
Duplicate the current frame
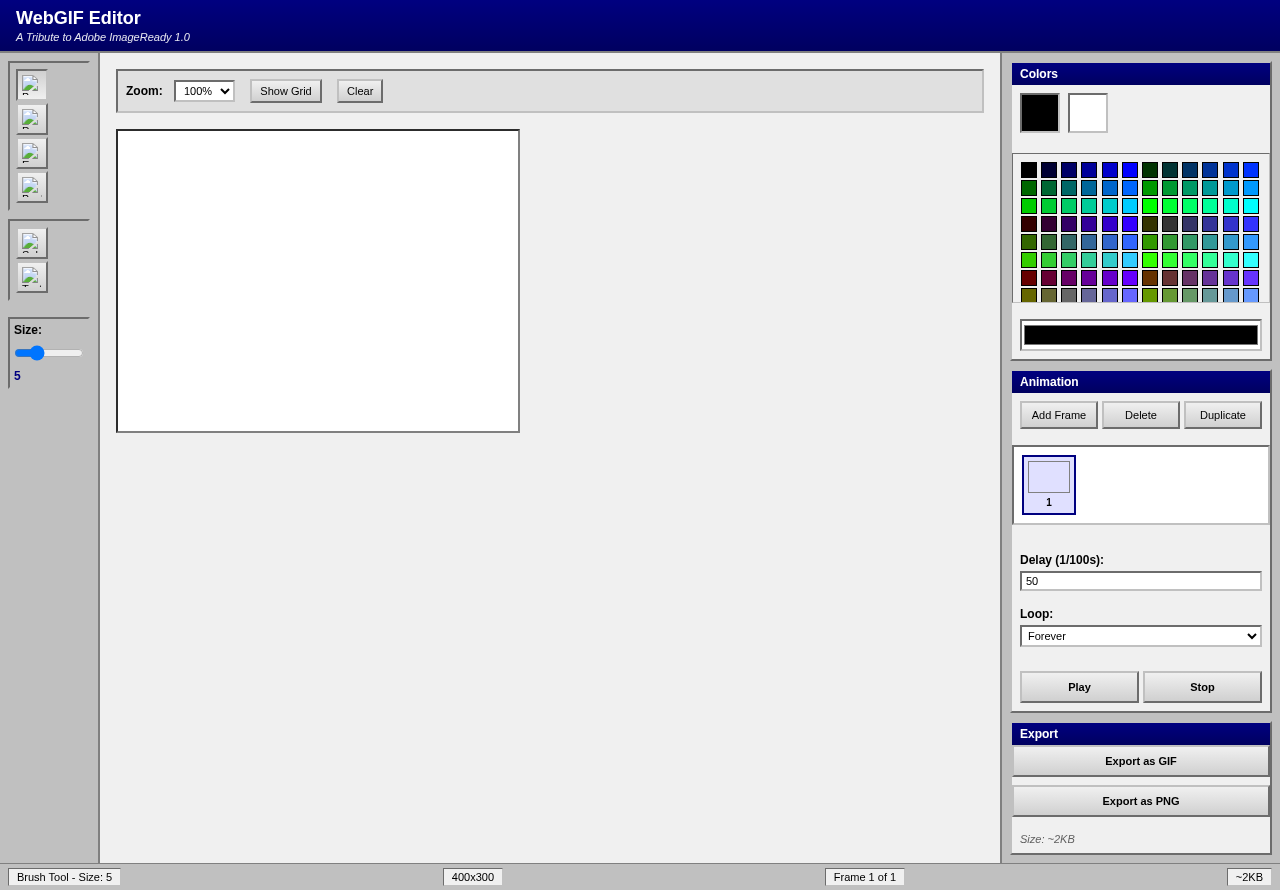point(1222,414)
